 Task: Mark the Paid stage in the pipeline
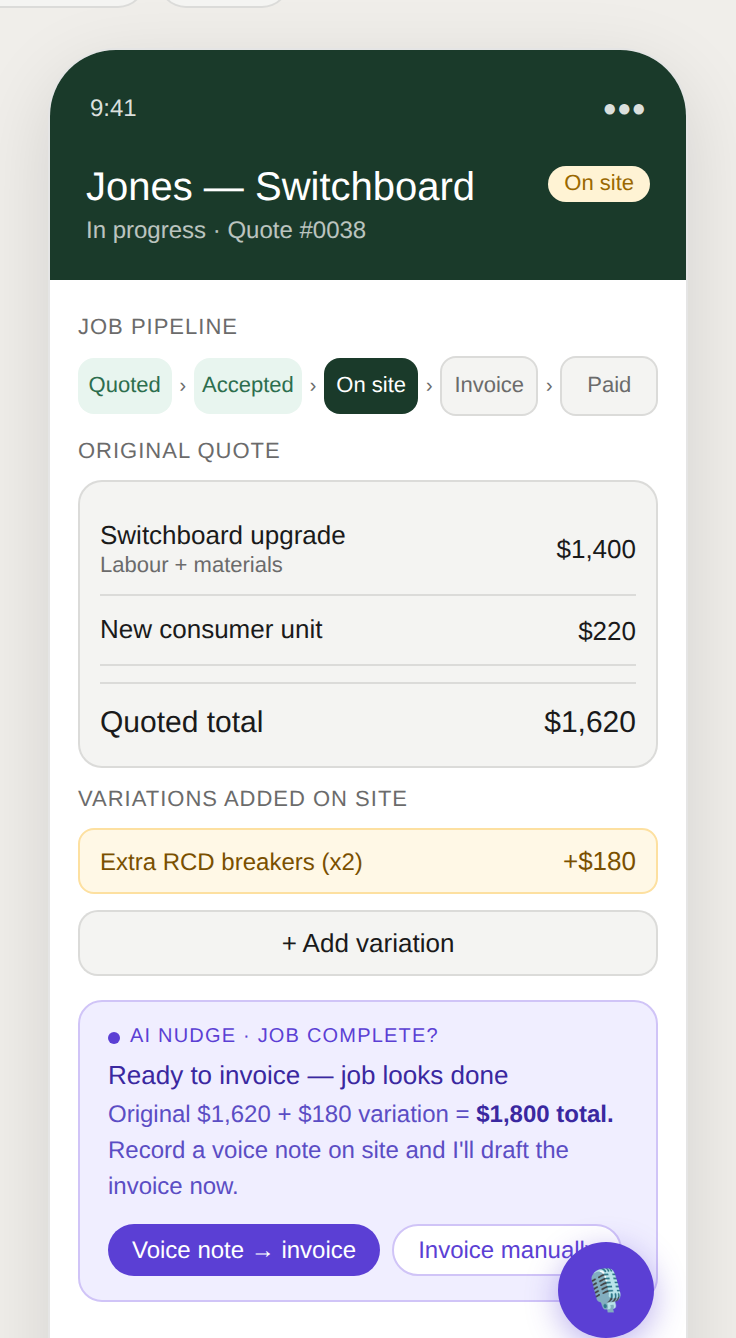pos(609,385)
